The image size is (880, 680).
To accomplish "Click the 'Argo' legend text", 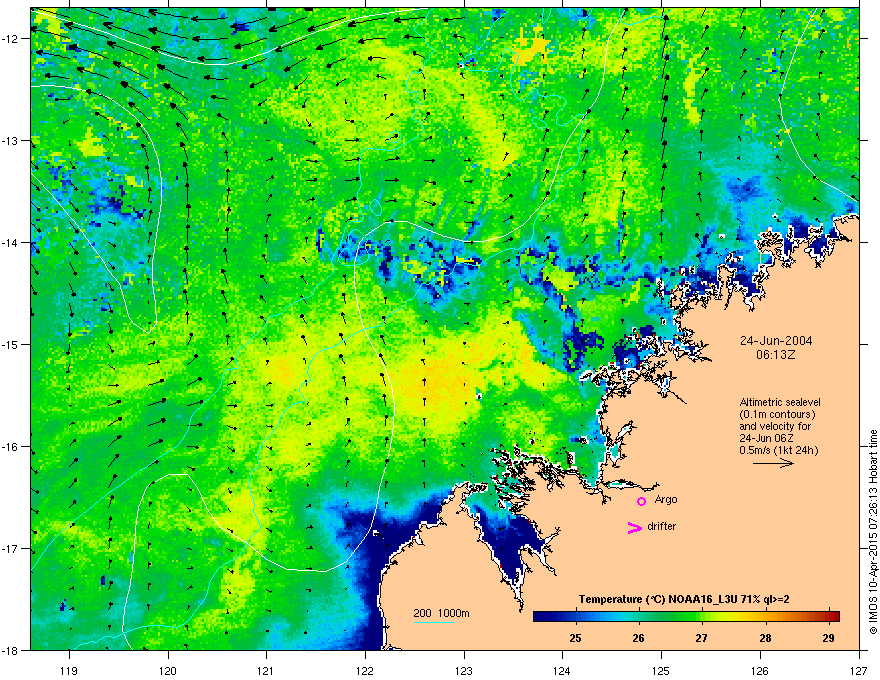I will [x=666, y=499].
